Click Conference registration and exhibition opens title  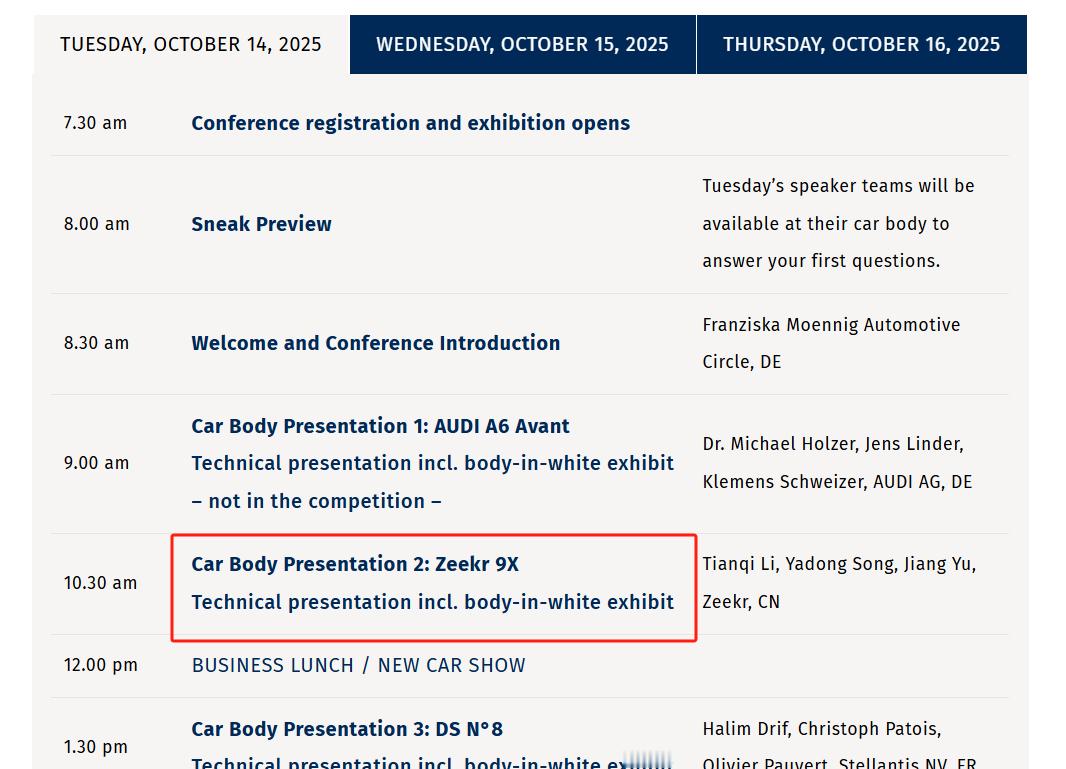tap(411, 123)
